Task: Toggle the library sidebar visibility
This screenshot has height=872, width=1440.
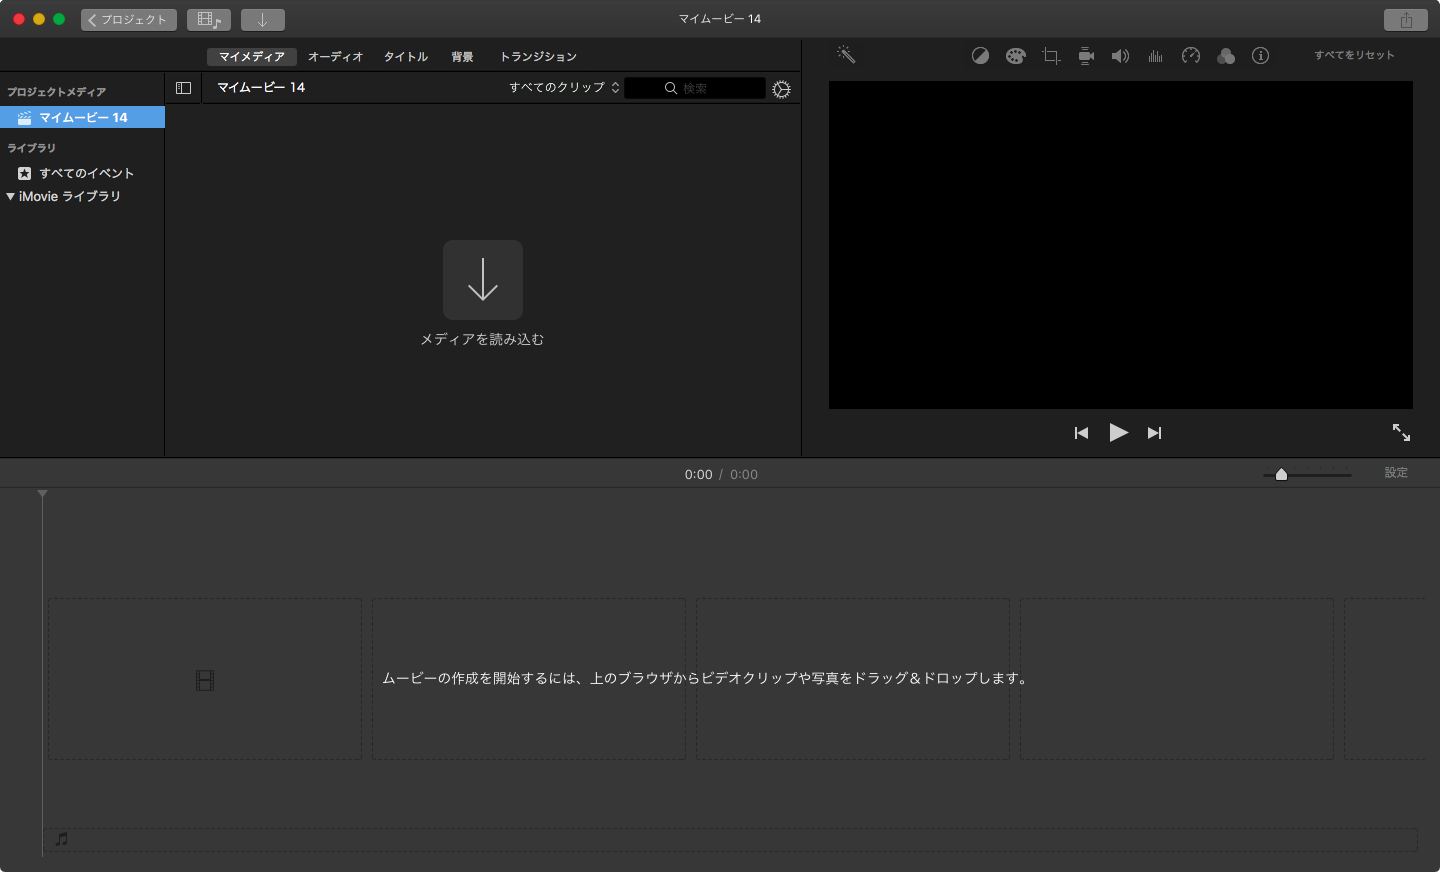Action: point(183,88)
